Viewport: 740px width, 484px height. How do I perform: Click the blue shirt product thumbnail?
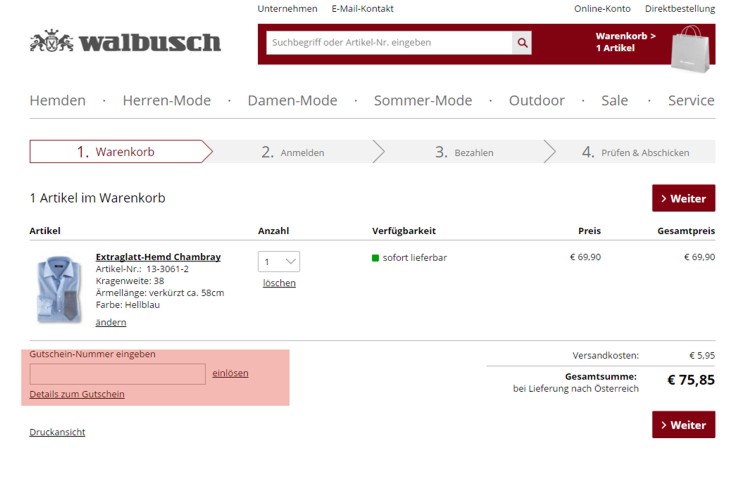59,289
